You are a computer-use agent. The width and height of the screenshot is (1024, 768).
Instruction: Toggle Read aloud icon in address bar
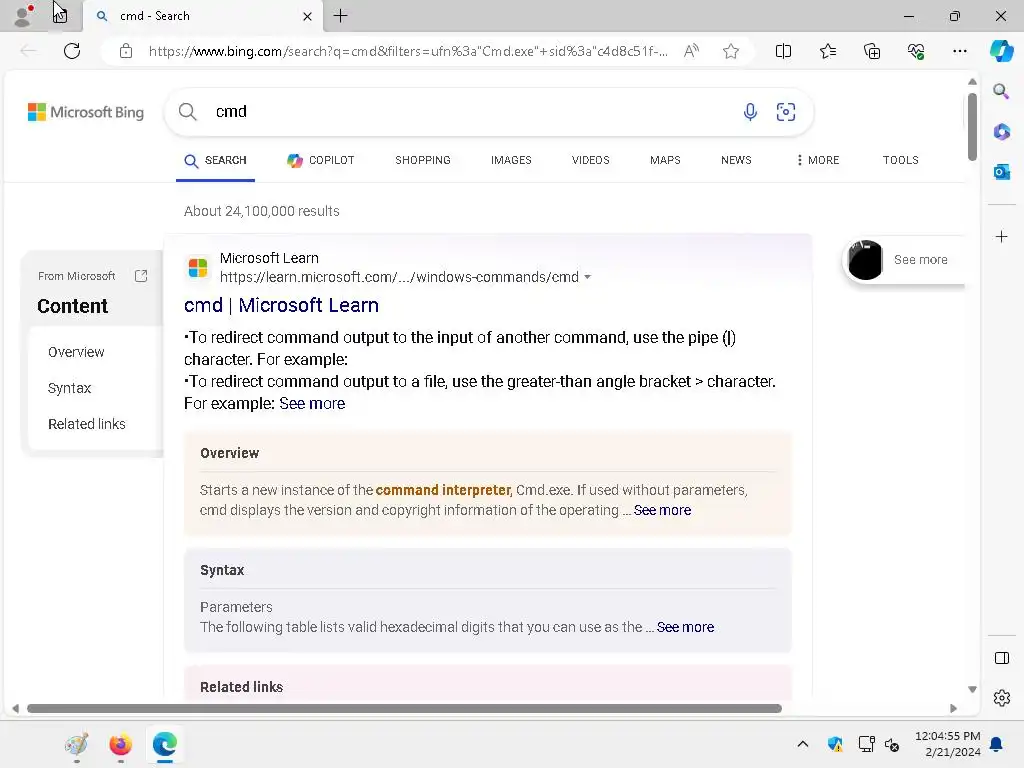pos(691,51)
